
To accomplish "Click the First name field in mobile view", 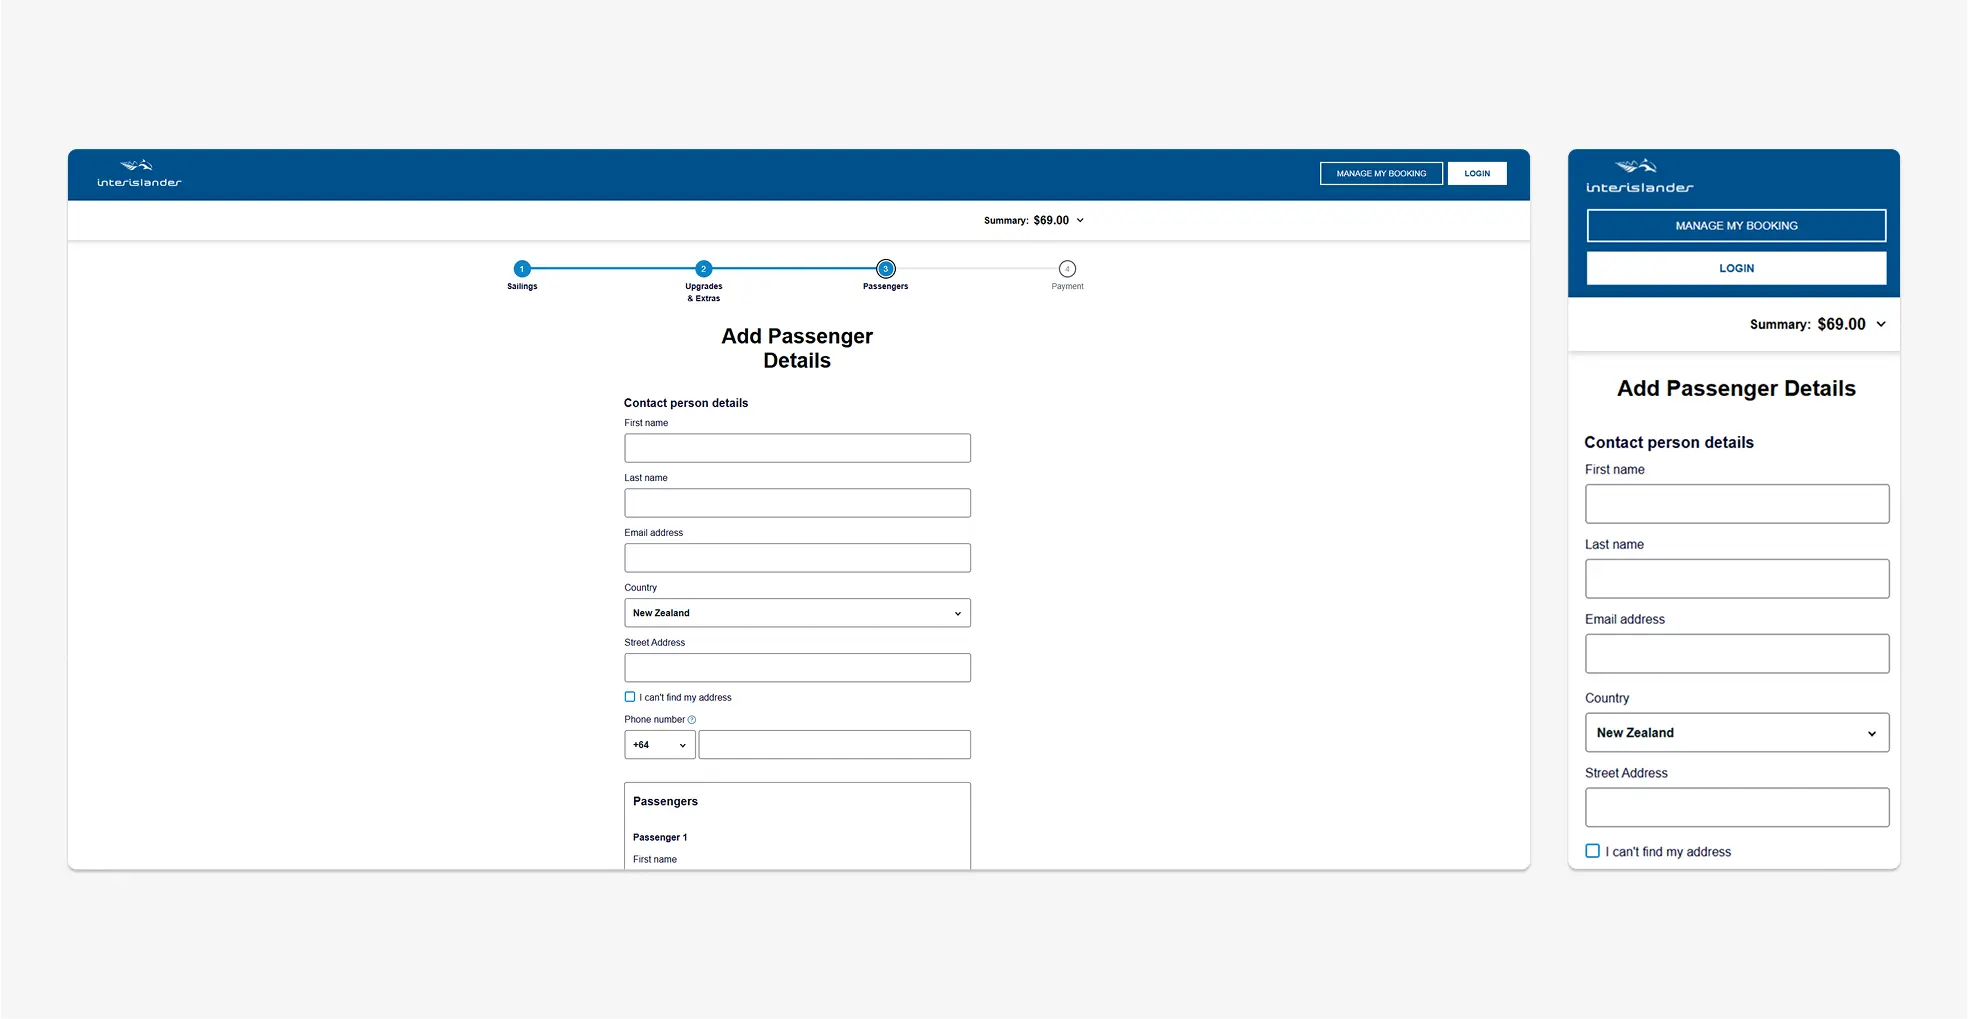I will (x=1737, y=504).
